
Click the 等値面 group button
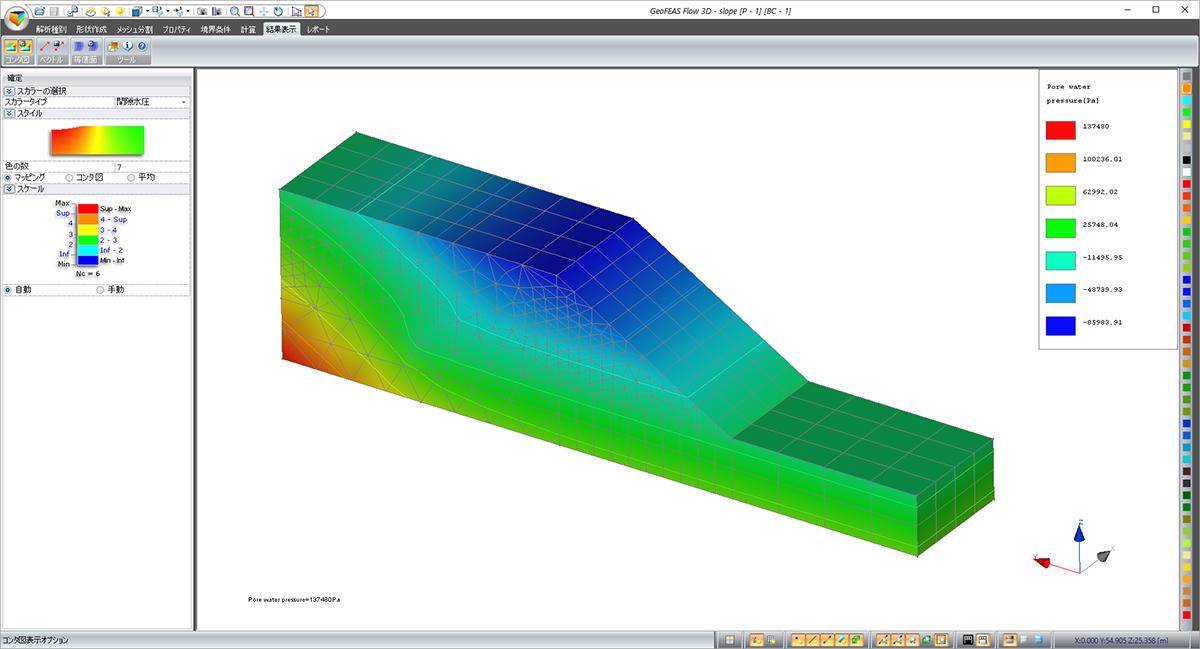85,52
